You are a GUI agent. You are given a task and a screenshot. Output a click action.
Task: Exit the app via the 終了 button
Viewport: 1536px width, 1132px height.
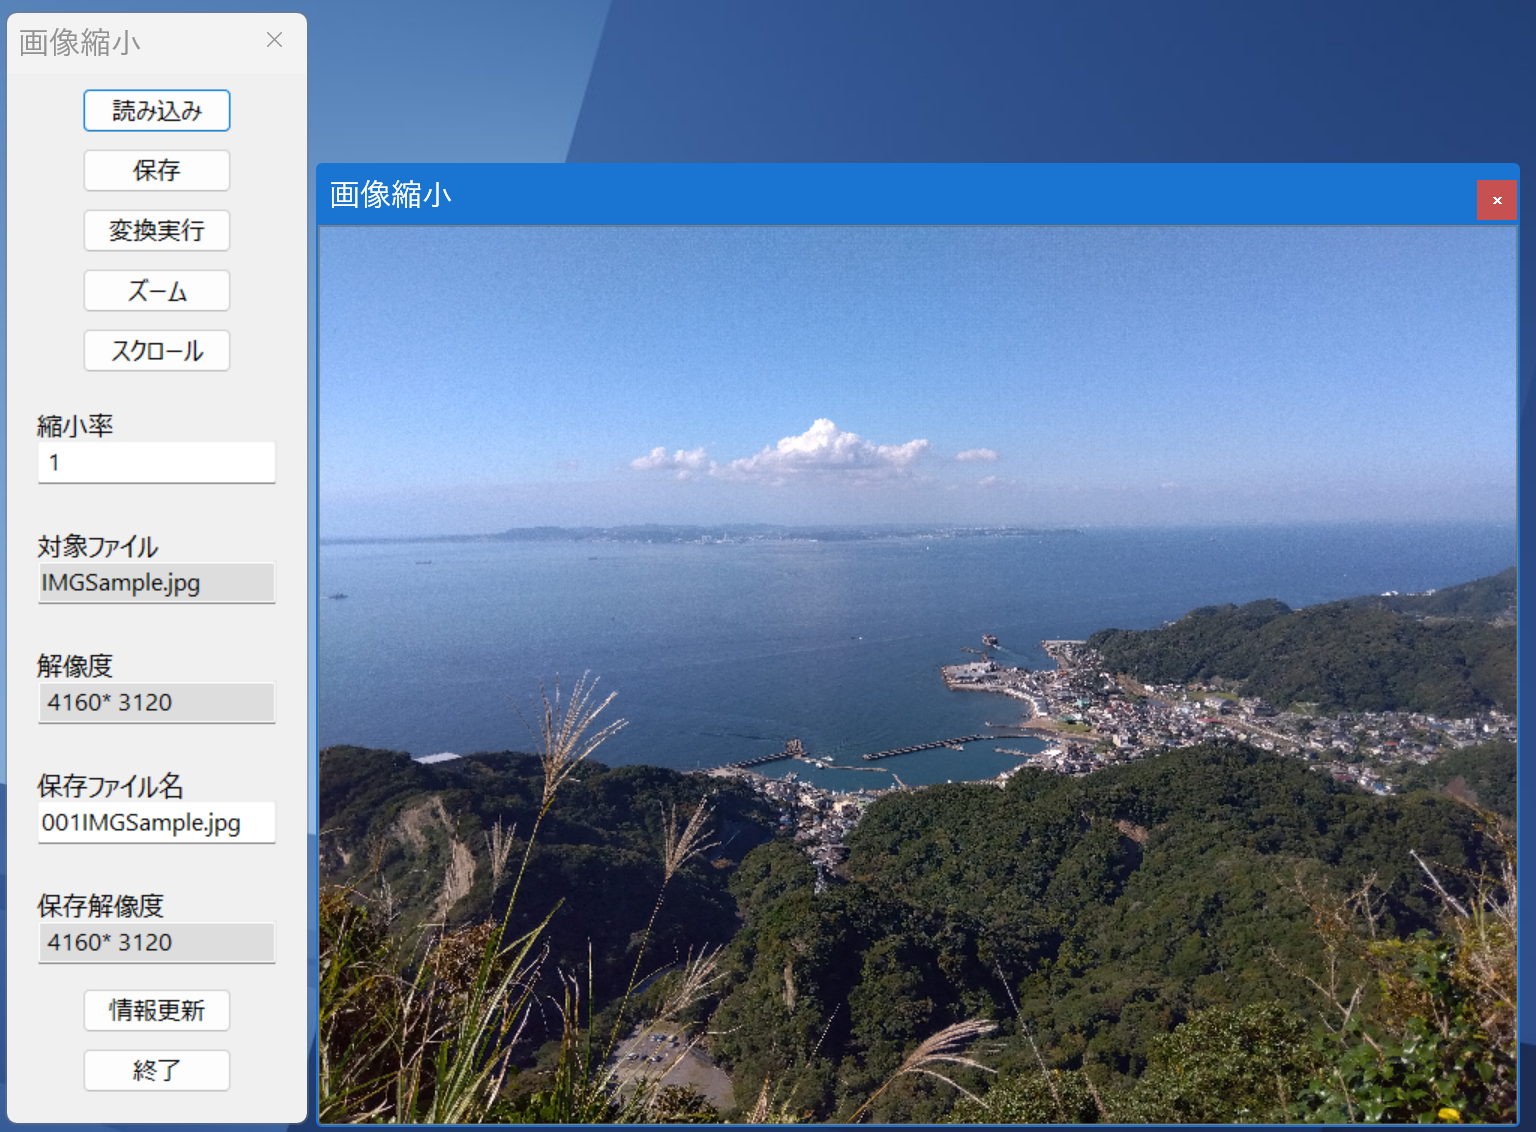coord(157,1071)
